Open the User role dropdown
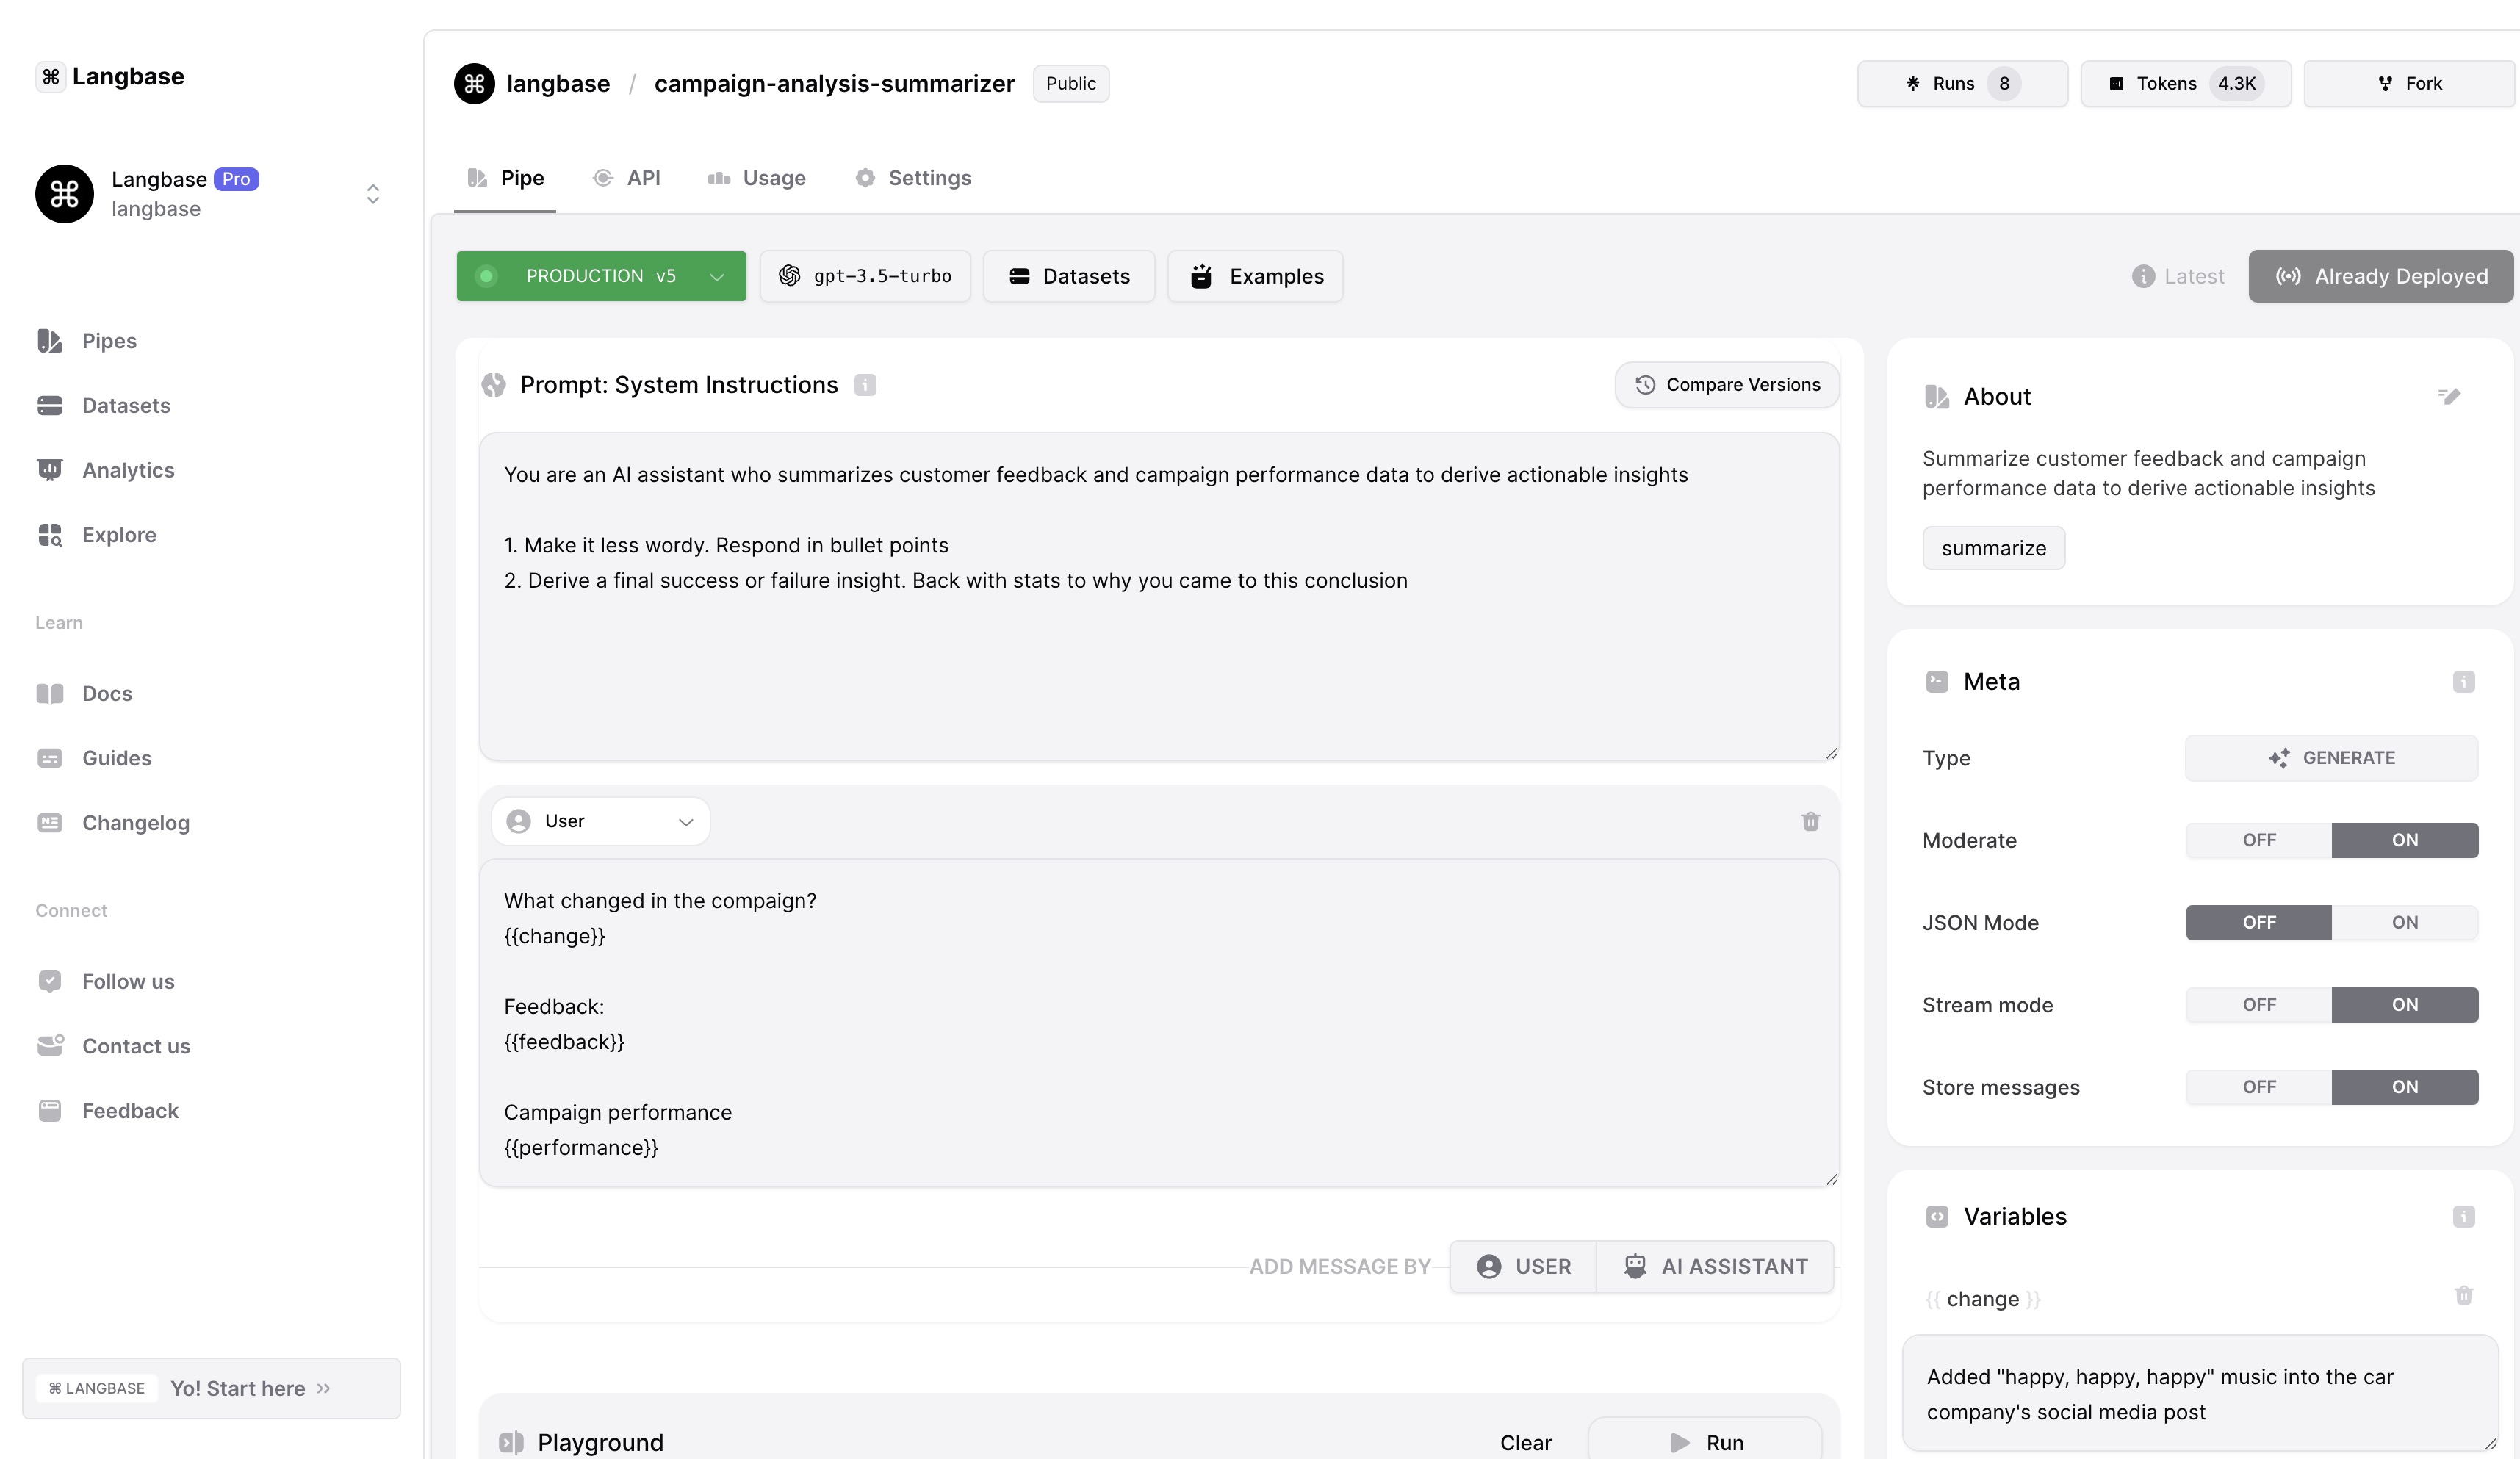Screen dimensions: 2520x1459 click(x=600, y=821)
